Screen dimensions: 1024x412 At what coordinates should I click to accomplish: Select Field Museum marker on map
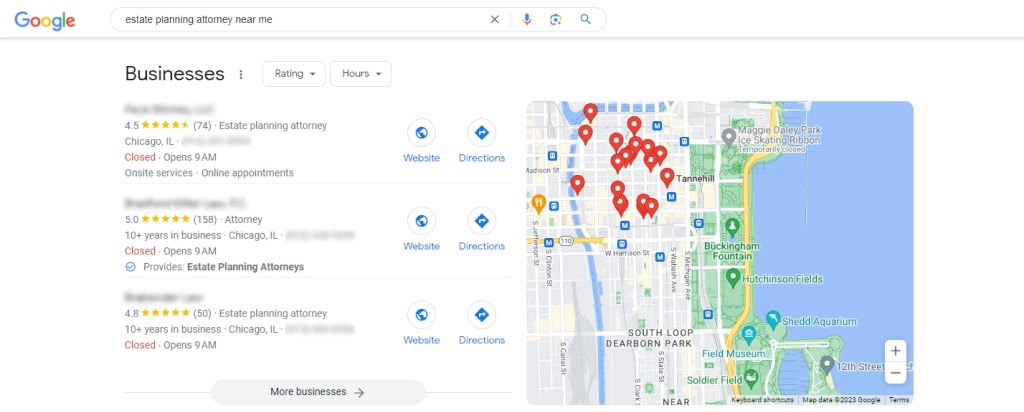pyautogui.click(x=749, y=336)
